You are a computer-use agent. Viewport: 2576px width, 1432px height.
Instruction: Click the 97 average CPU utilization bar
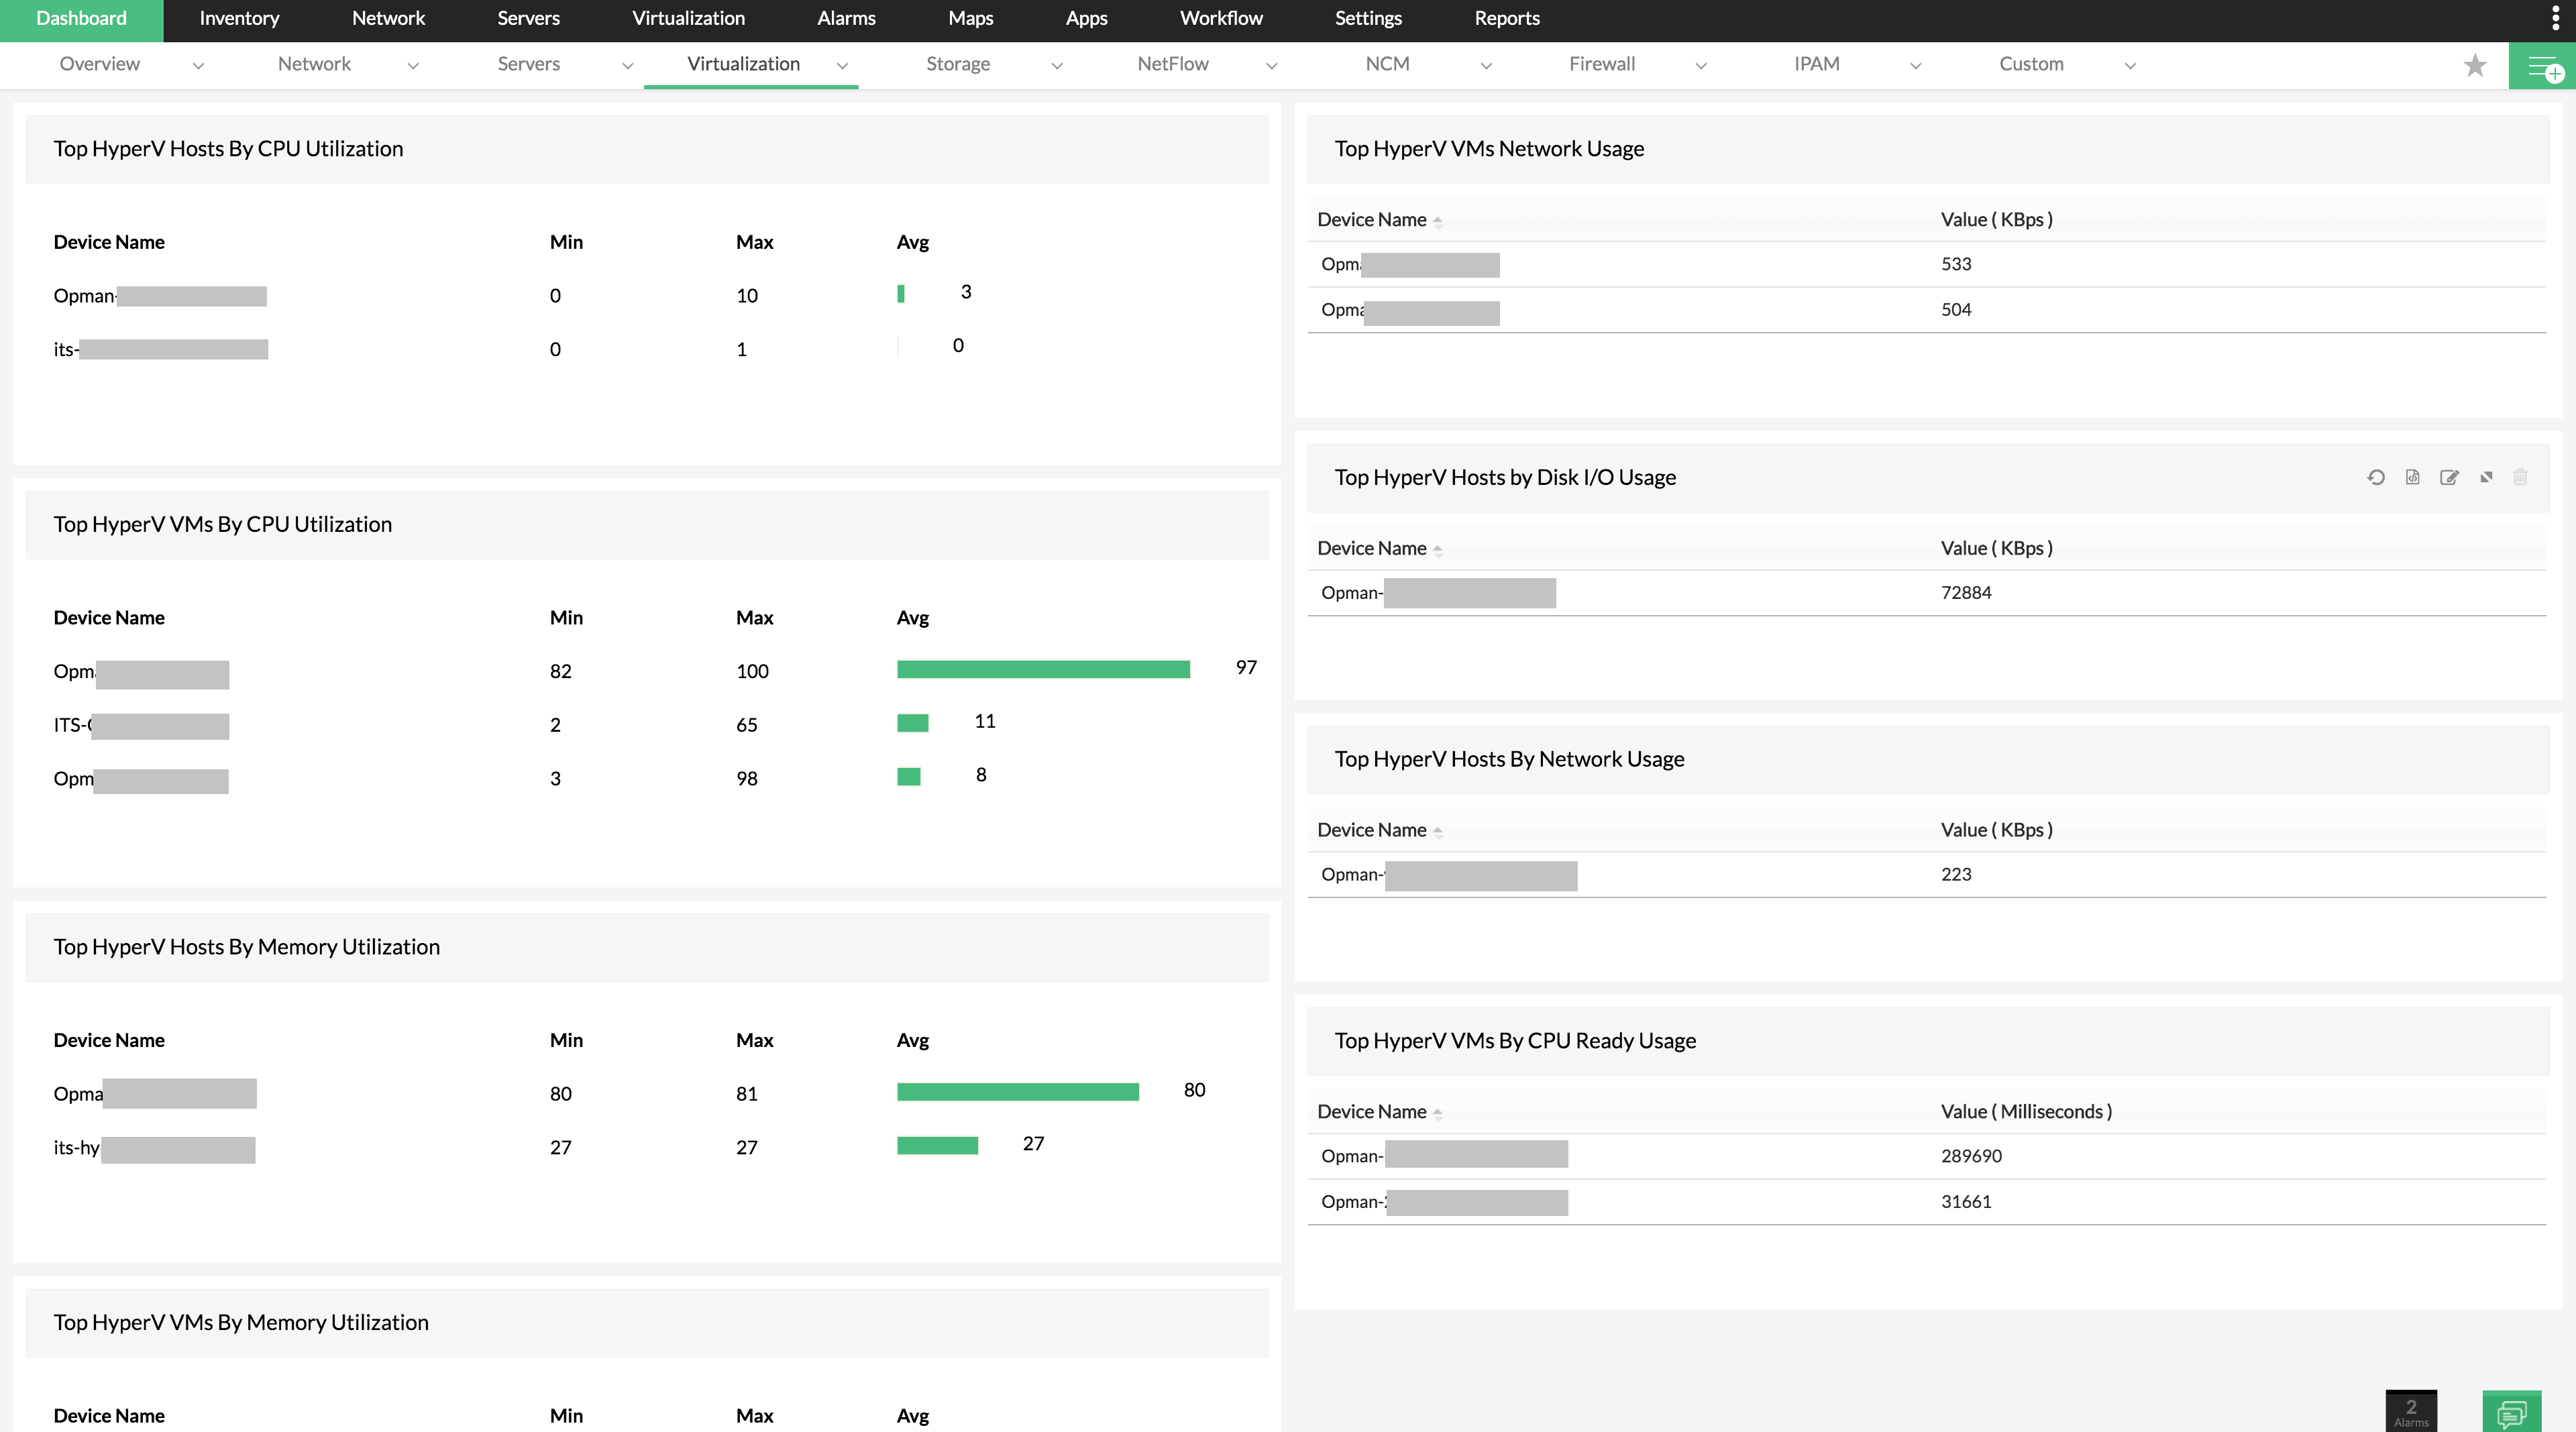[x=1043, y=669]
